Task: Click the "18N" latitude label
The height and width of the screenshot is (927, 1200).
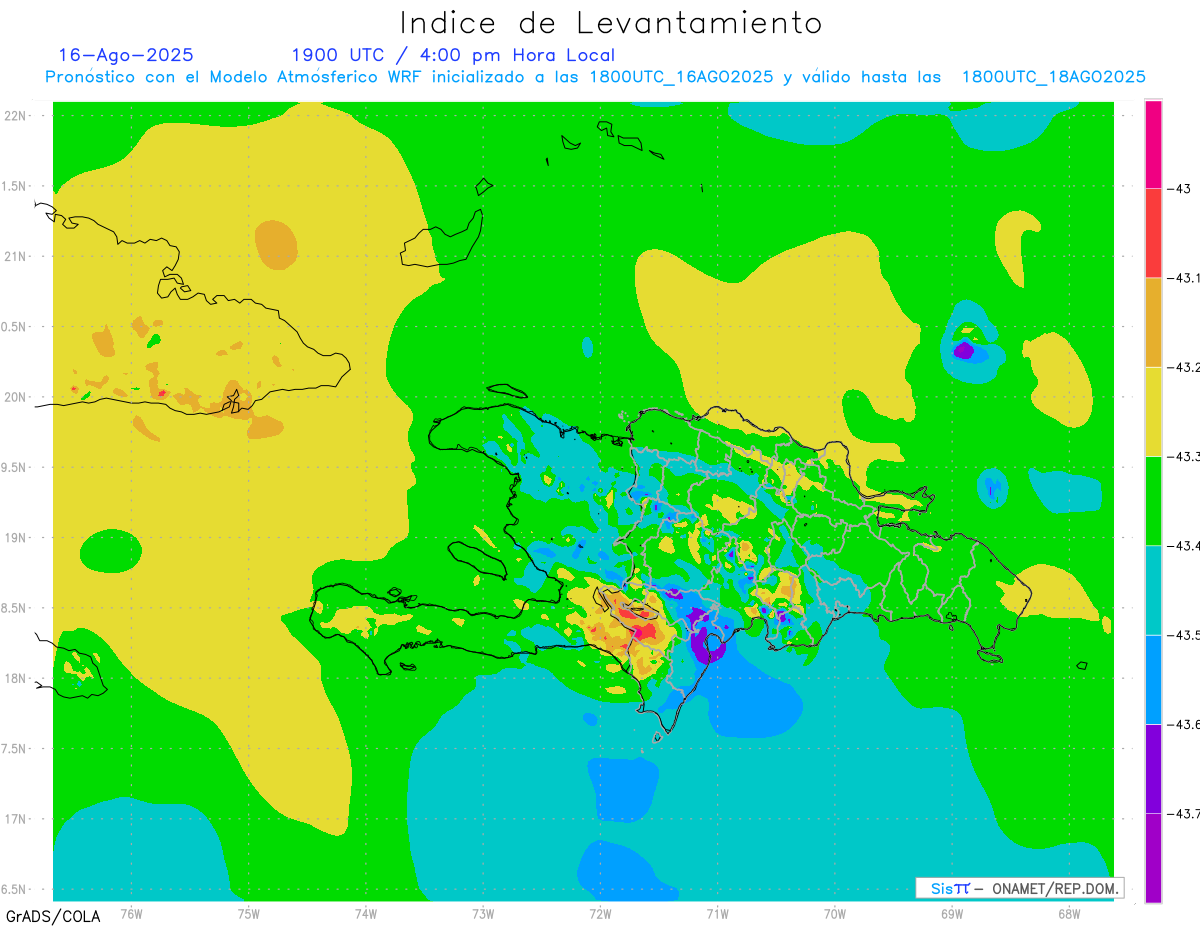Action: [16, 678]
